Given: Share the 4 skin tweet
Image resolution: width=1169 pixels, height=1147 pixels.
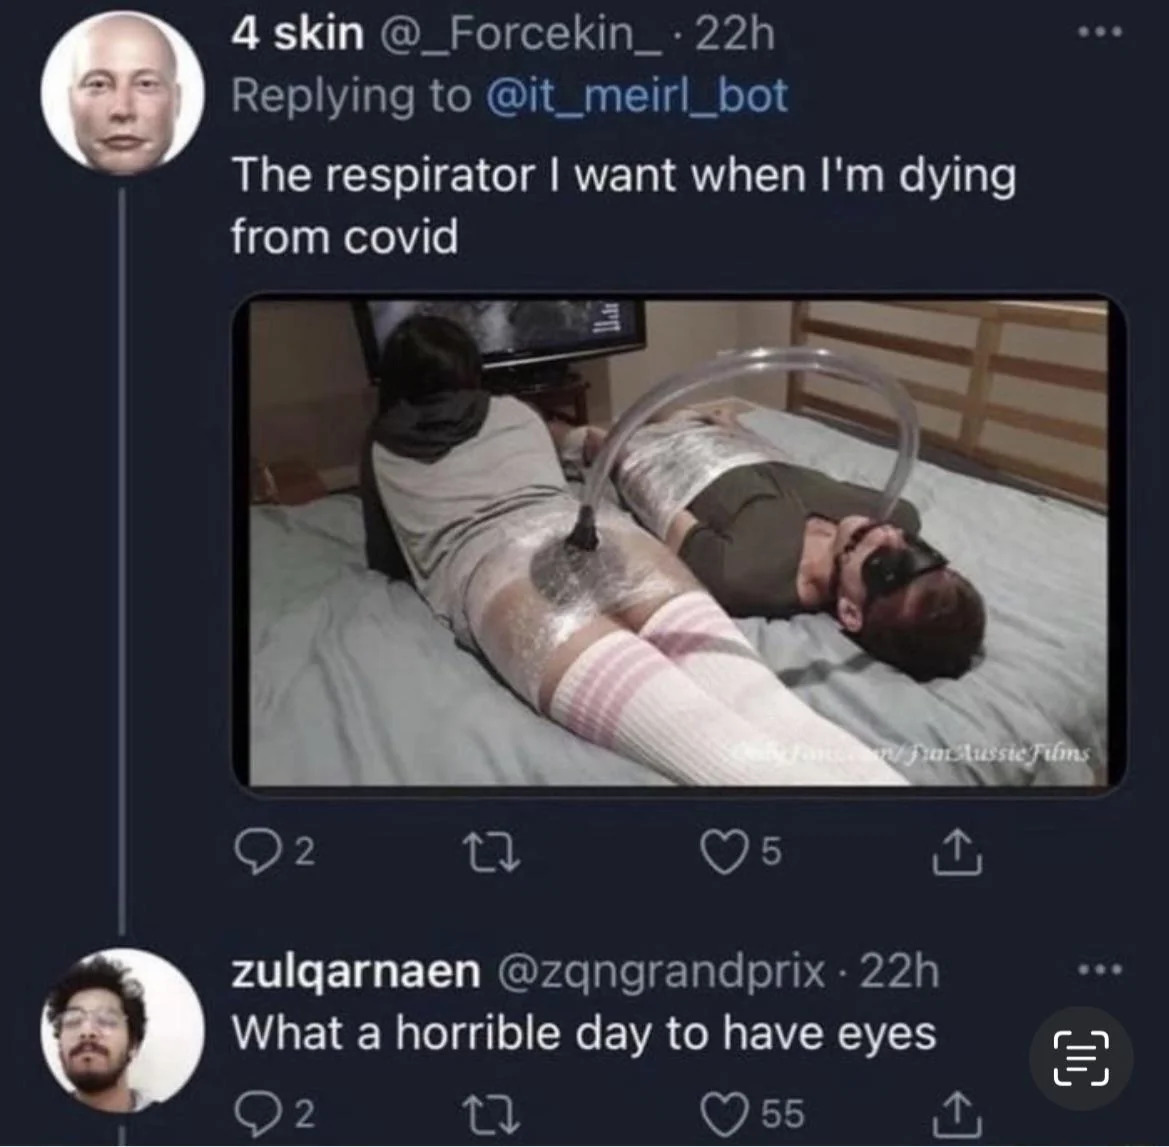Looking at the screenshot, I should tap(958, 851).
